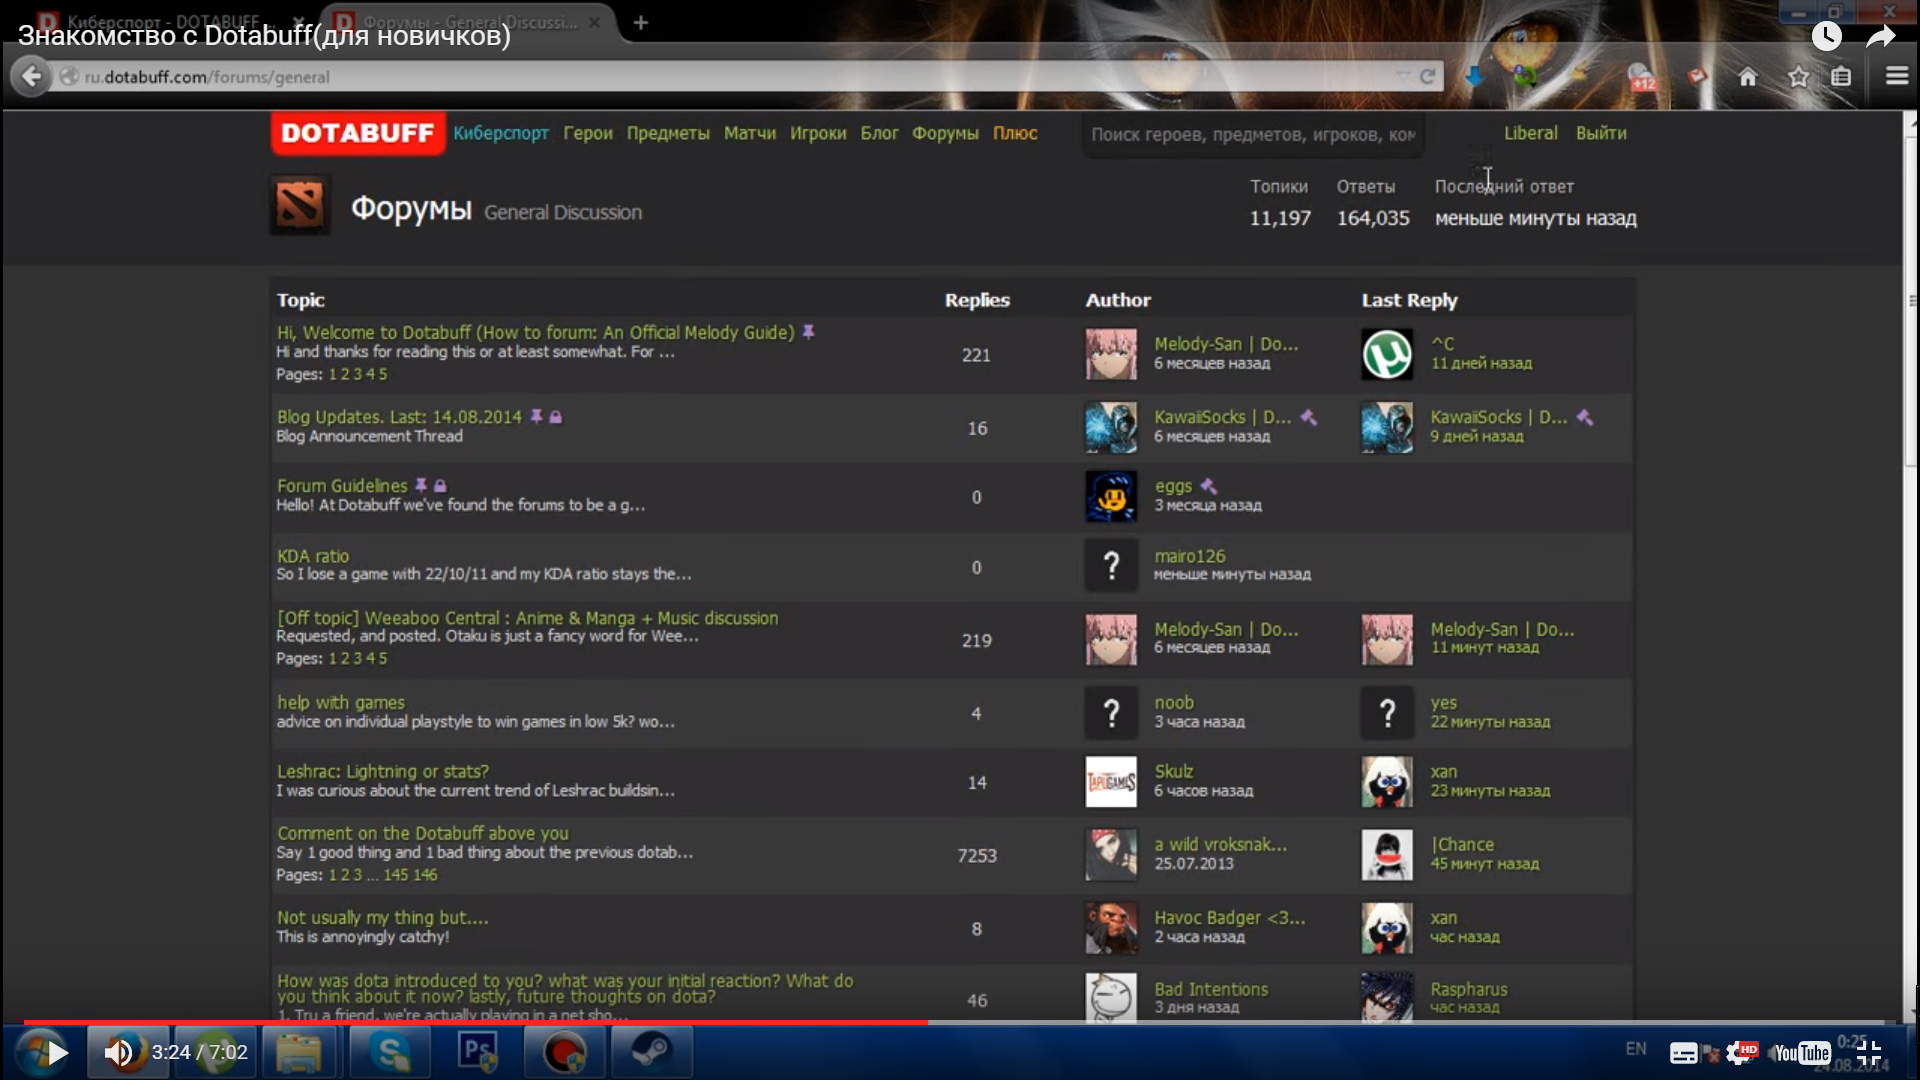Screen dimensions: 1920x1080
Task: Open the Форумы menu item
Action: click(945, 133)
